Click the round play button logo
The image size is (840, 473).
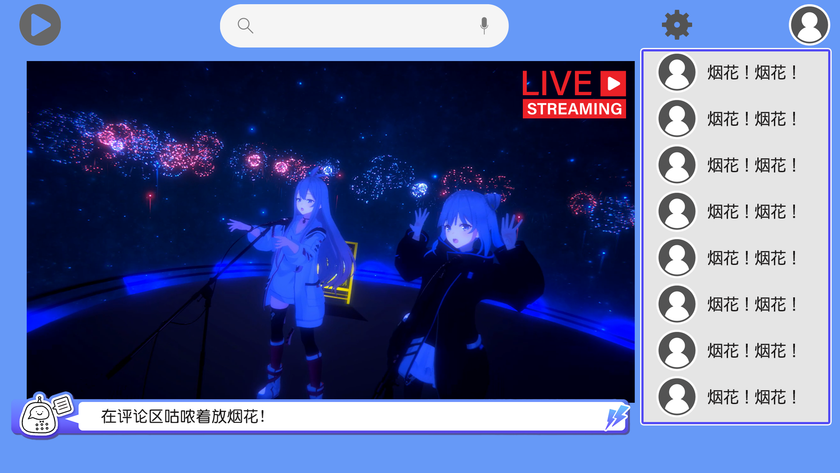click(40, 25)
